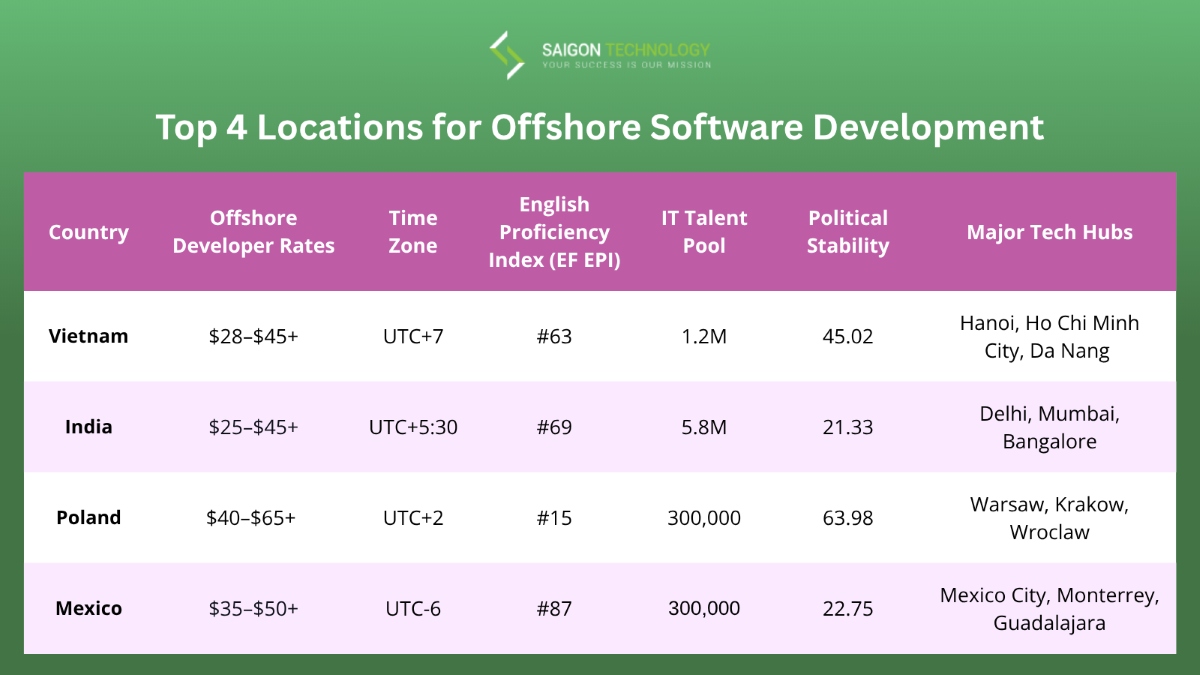Viewport: 1200px width, 675px height.
Task: Click India's talent pool value '5.8M'
Action: point(704,427)
